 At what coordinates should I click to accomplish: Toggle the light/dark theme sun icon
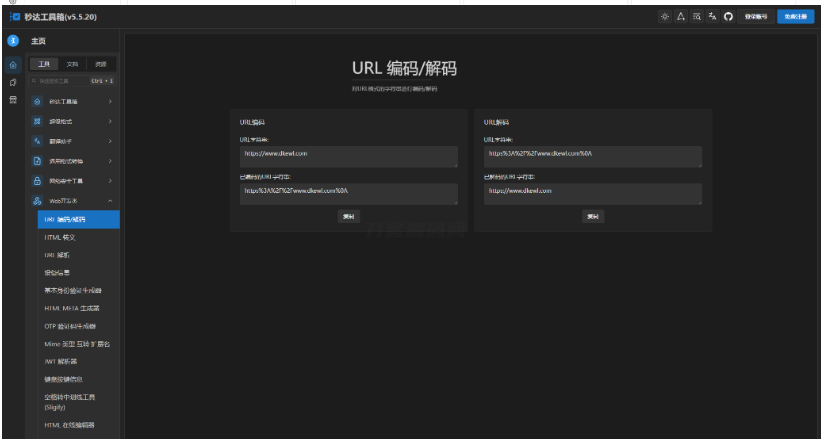tap(665, 18)
